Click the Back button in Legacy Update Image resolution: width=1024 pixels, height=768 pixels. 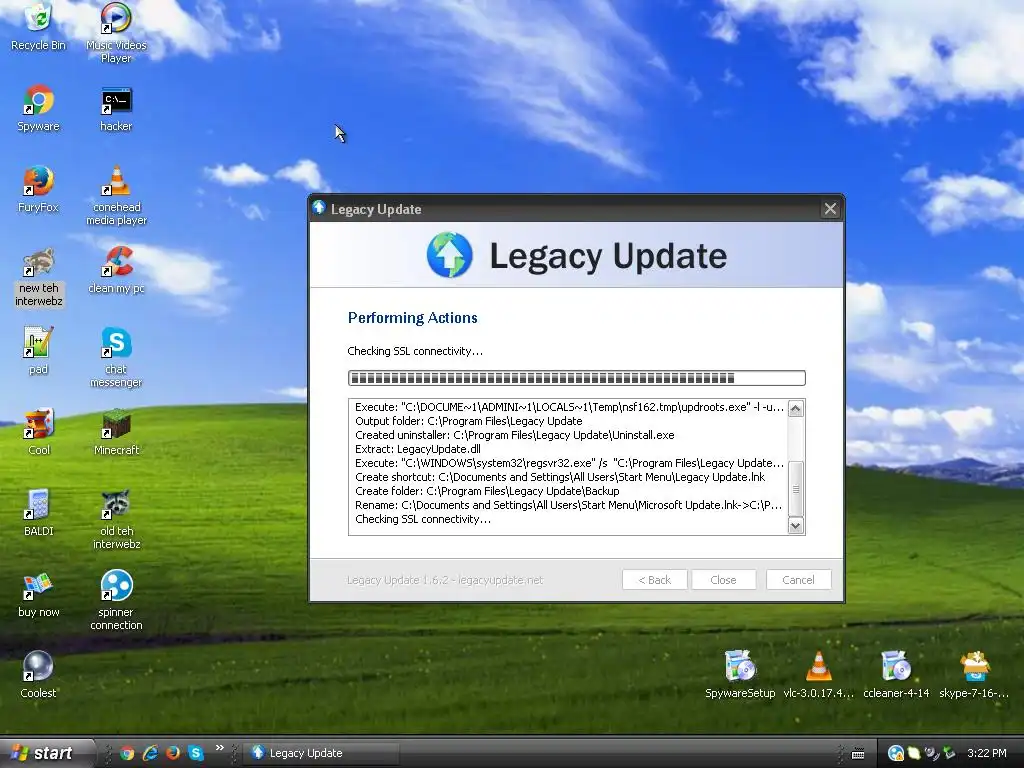(654, 580)
